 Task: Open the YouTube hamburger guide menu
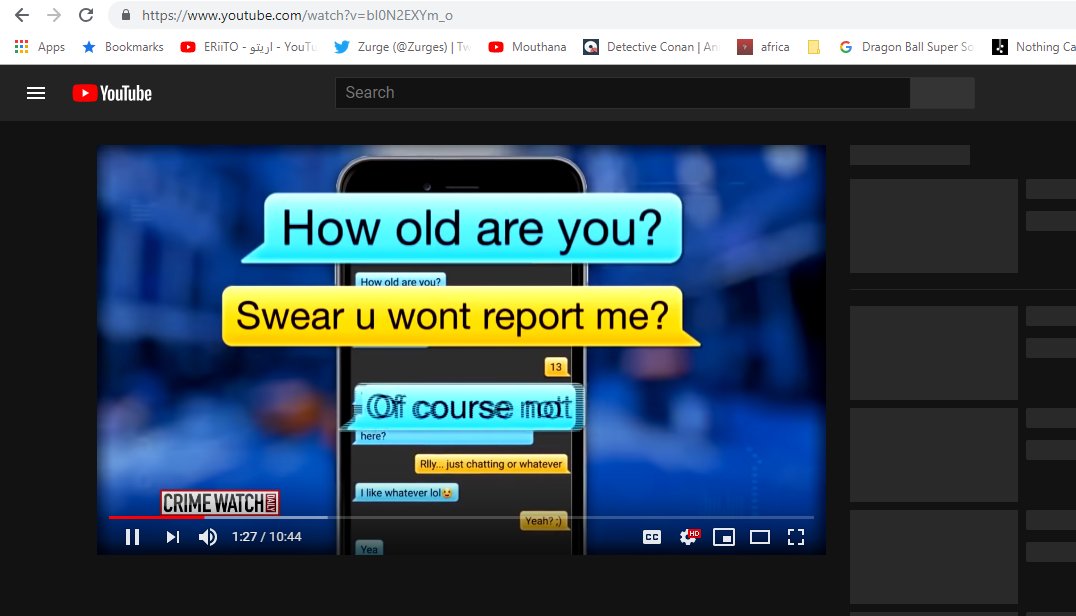36,93
